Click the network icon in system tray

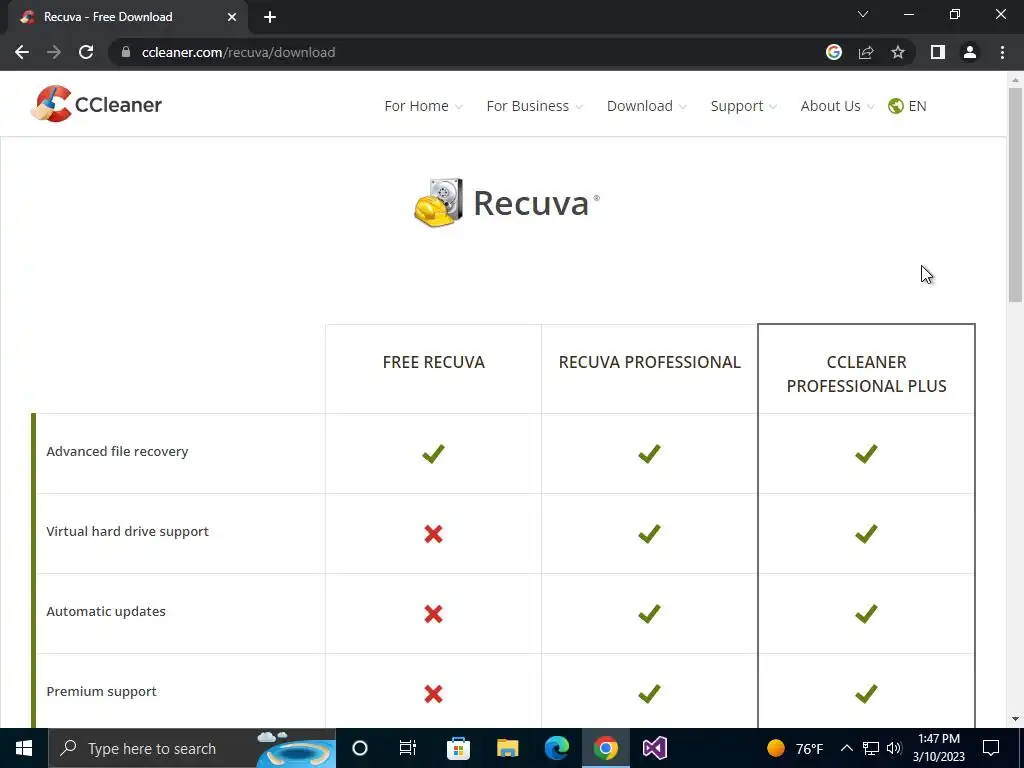(871, 748)
